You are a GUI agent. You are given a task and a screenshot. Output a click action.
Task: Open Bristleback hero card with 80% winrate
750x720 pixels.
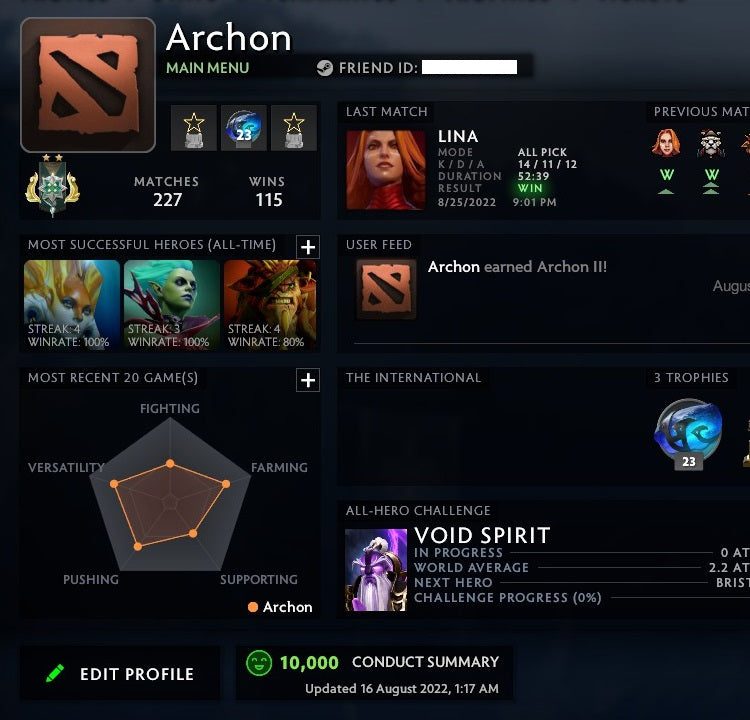270,305
